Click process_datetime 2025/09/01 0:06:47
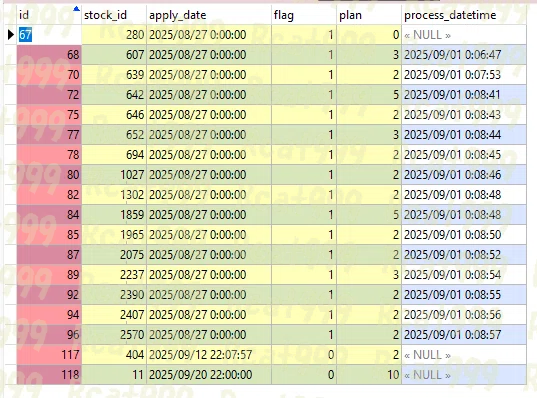 (464, 55)
